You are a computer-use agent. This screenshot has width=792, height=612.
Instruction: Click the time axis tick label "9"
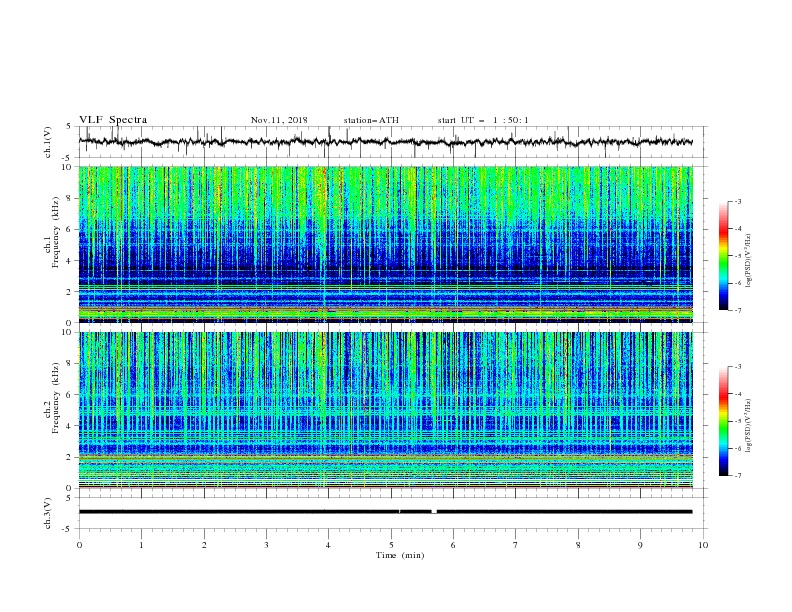pyautogui.click(x=640, y=545)
